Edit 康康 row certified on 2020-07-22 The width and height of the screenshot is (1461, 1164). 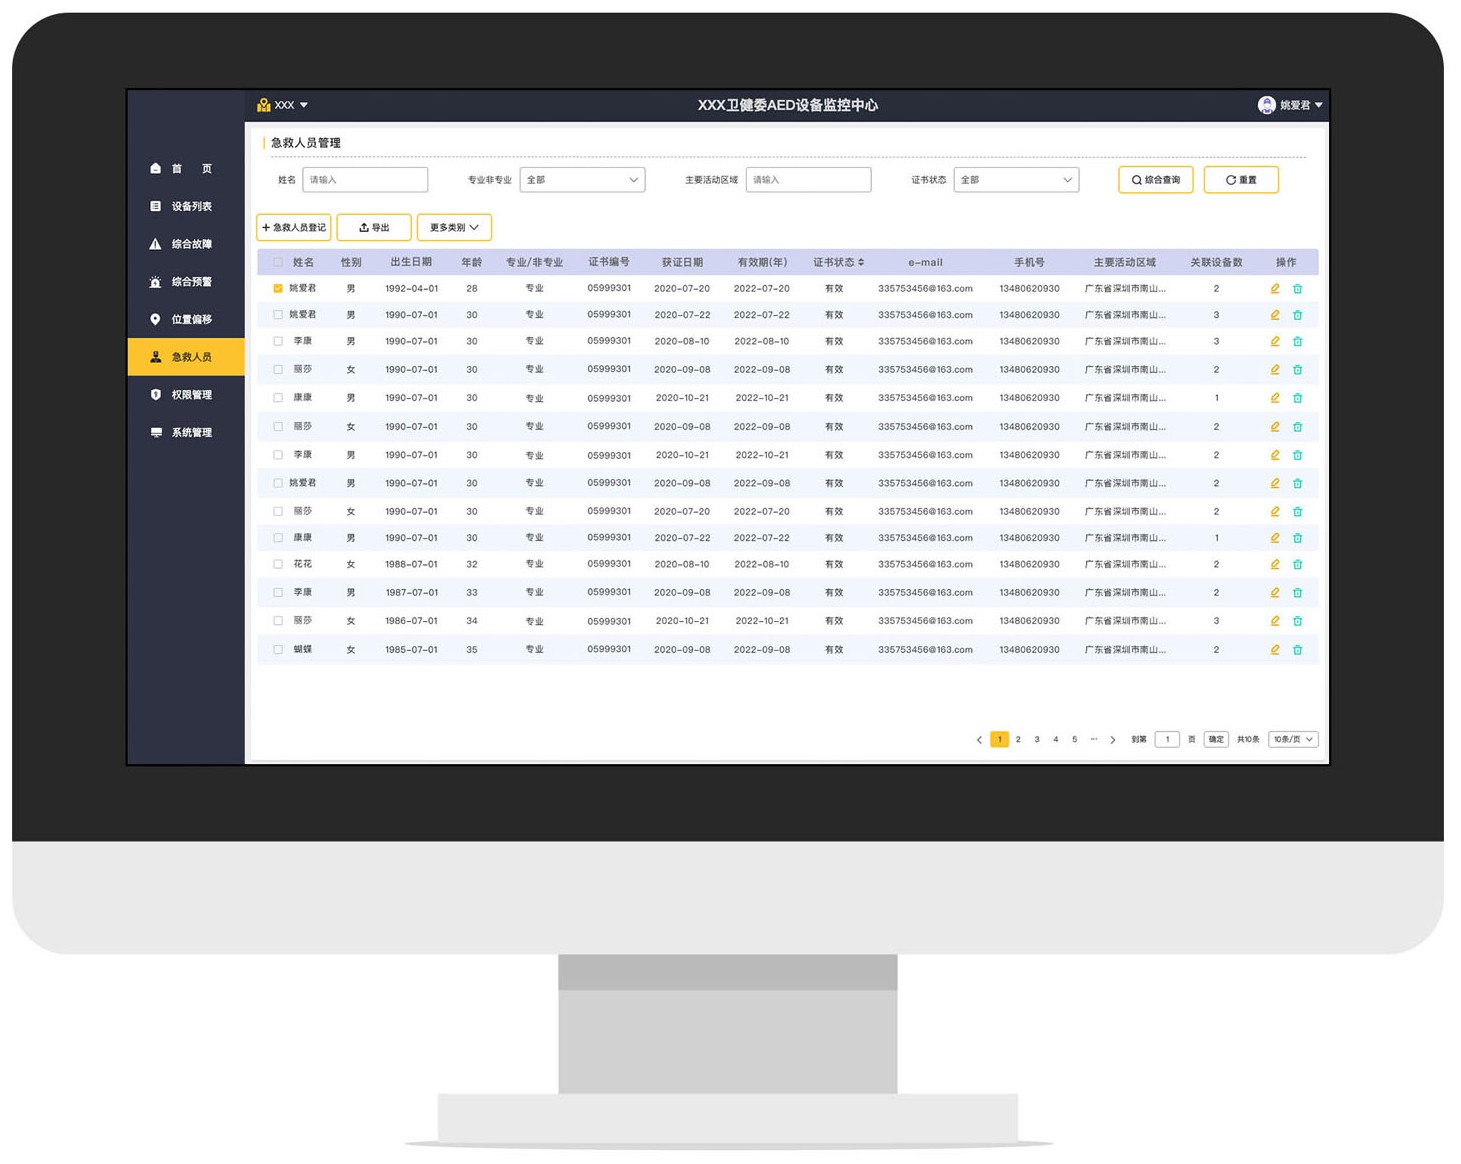click(1275, 538)
